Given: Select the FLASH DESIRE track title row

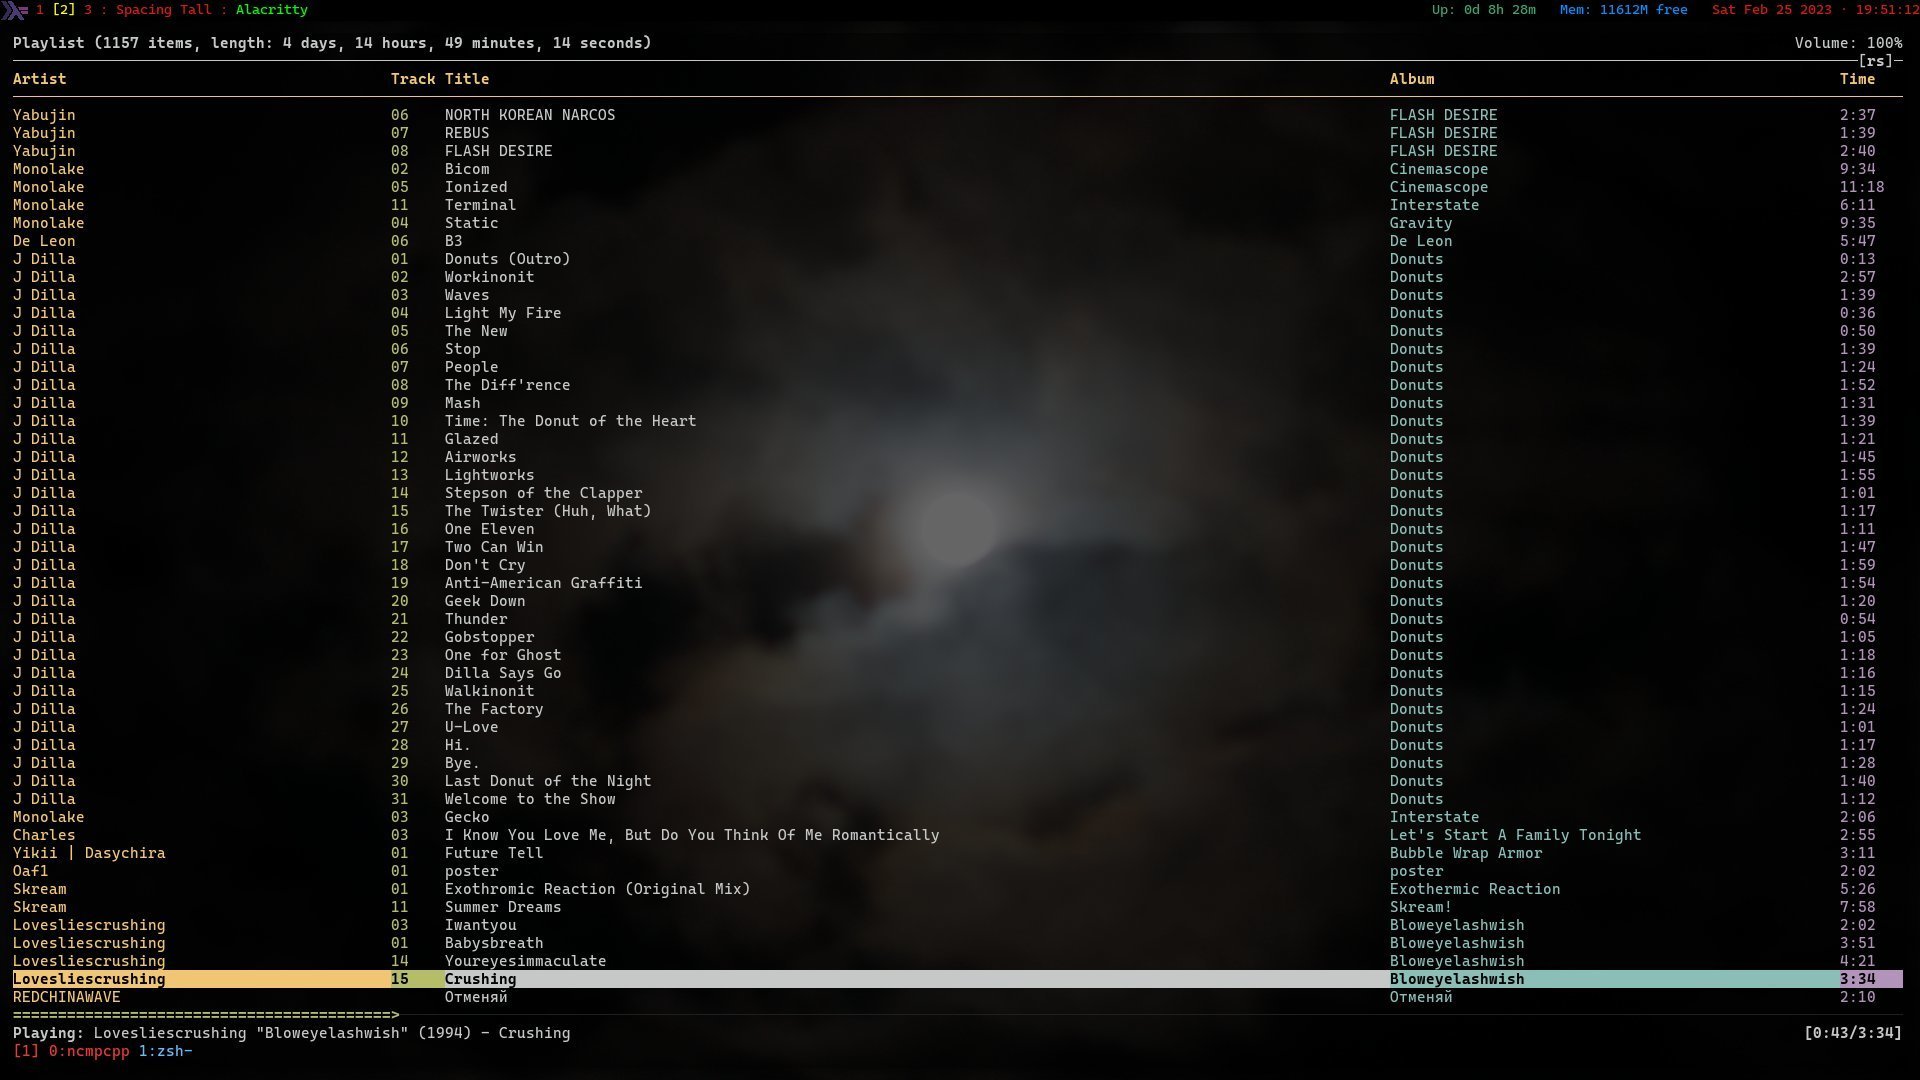Looking at the screenshot, I should pyautogui.click(x=957, y=151).
